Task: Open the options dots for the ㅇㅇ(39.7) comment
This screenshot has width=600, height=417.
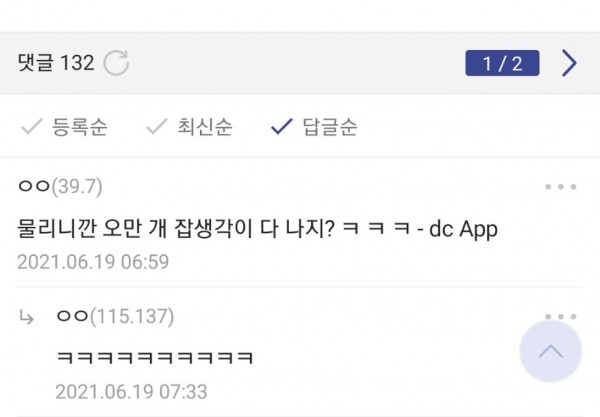Action: point(561,187)
